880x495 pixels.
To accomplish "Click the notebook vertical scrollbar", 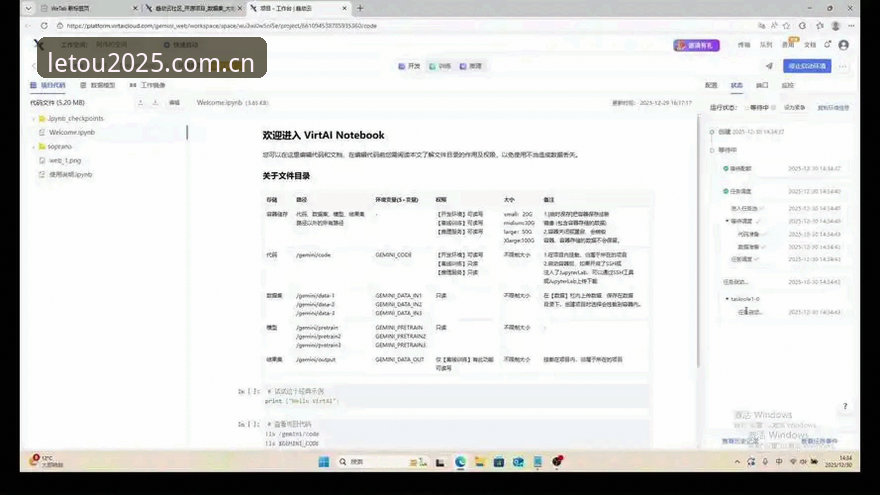I will point(699,241).
